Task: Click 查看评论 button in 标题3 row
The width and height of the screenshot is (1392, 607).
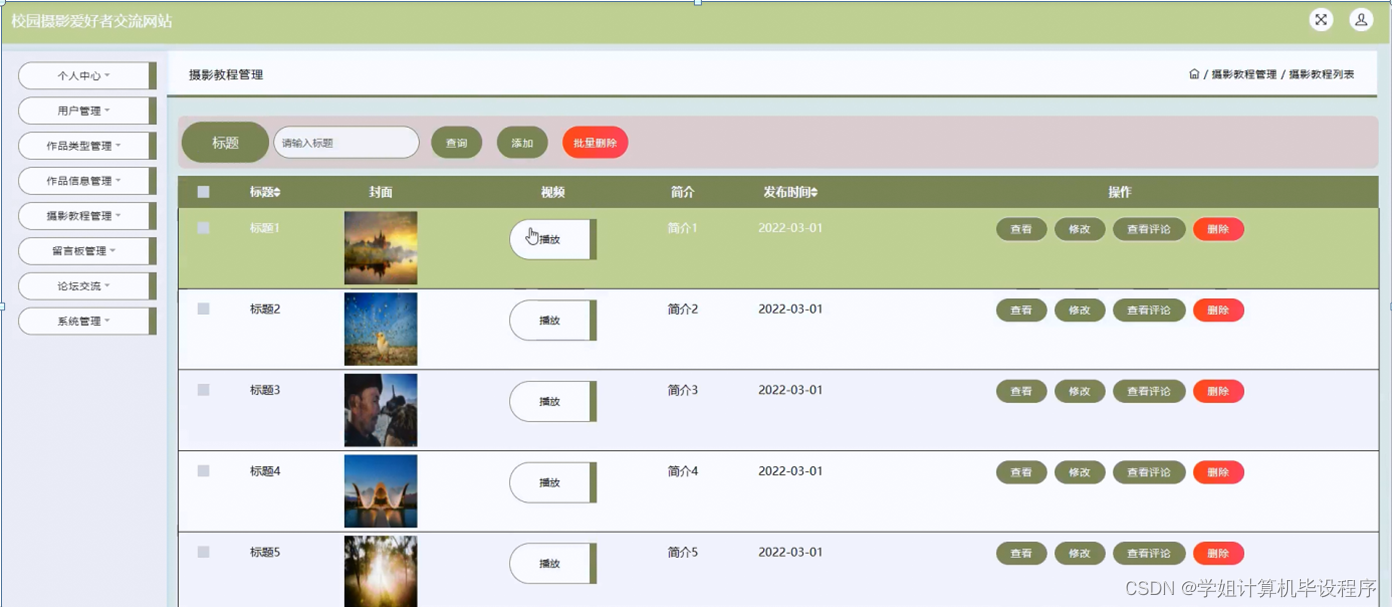Action: point(1149,391)
